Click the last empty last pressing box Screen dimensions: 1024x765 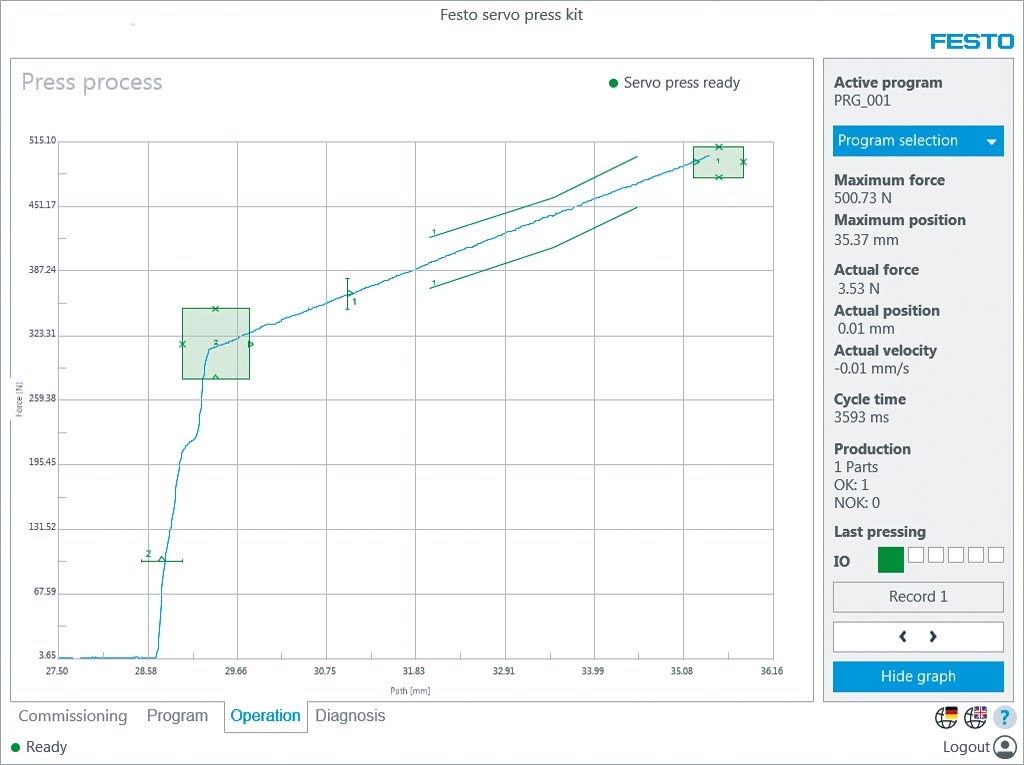(x=996, y=555)
